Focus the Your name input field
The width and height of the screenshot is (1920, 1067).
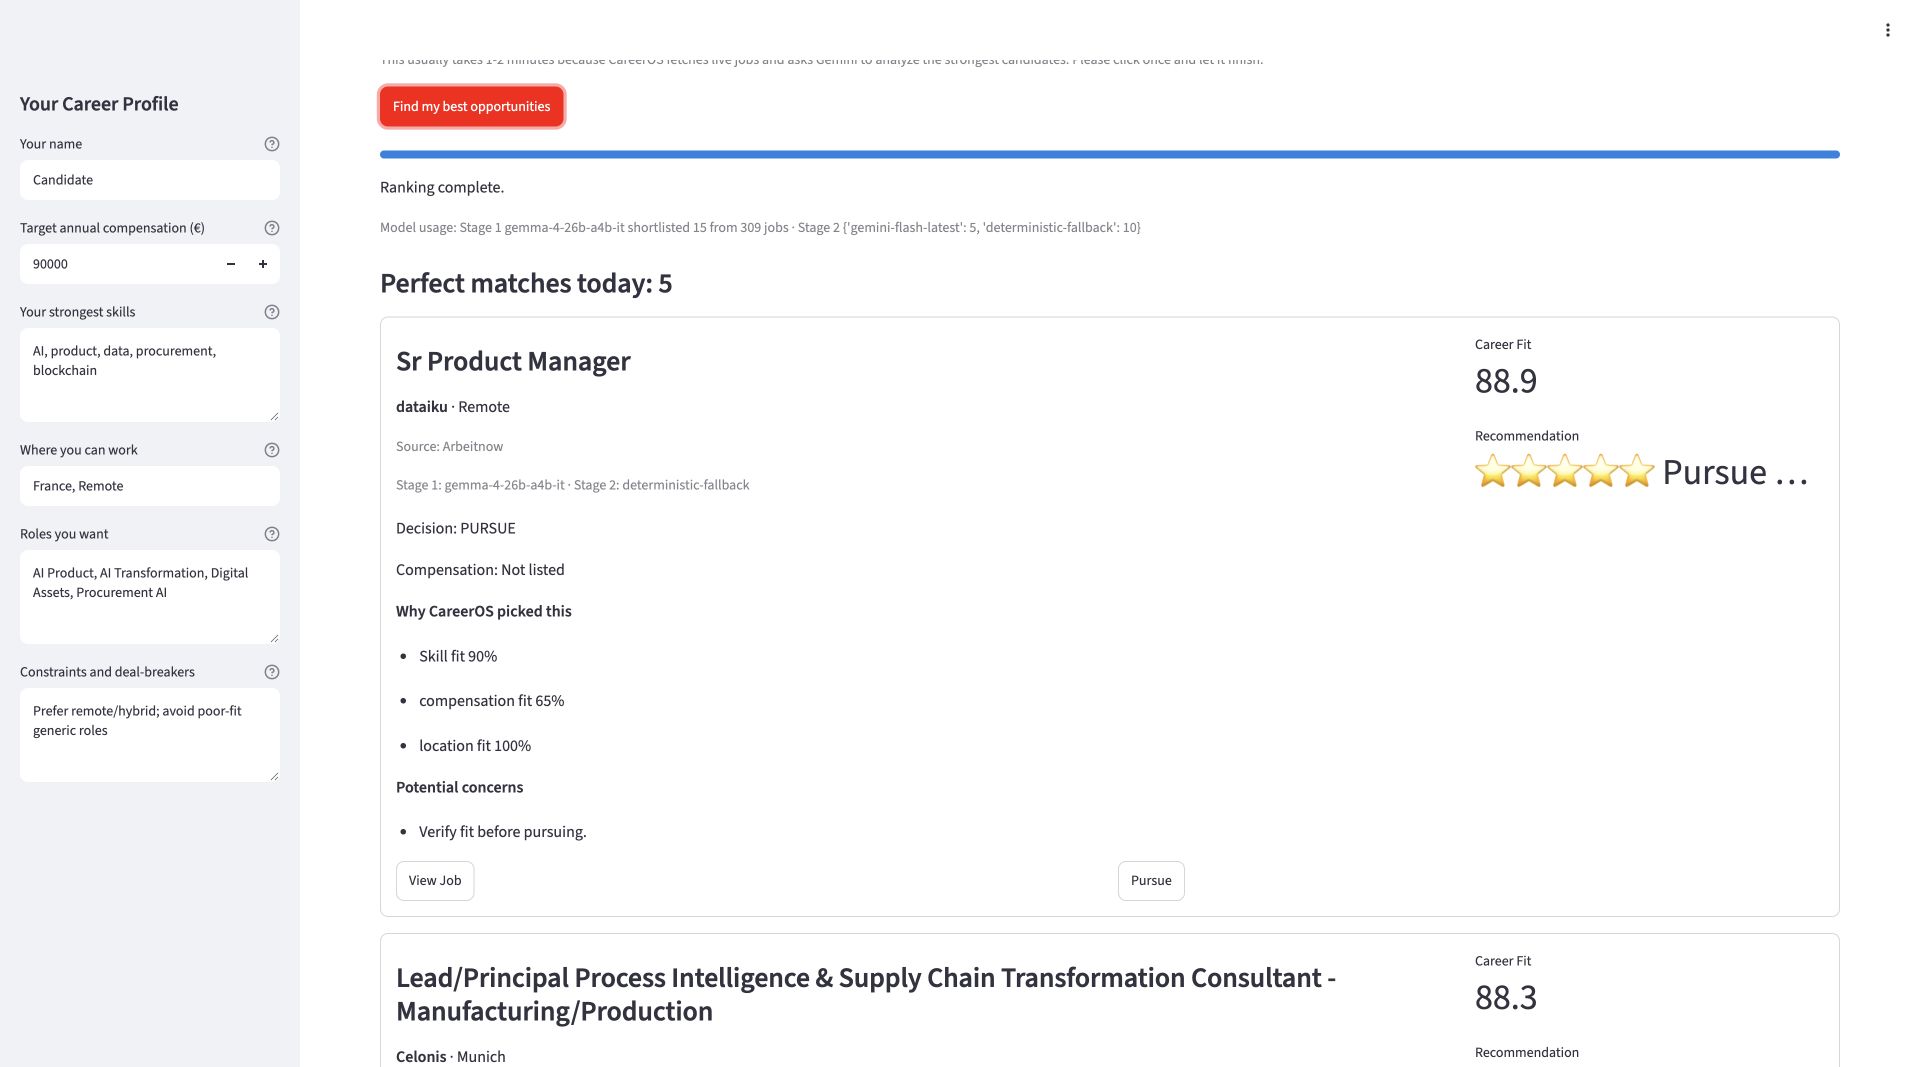pos(150,180)
